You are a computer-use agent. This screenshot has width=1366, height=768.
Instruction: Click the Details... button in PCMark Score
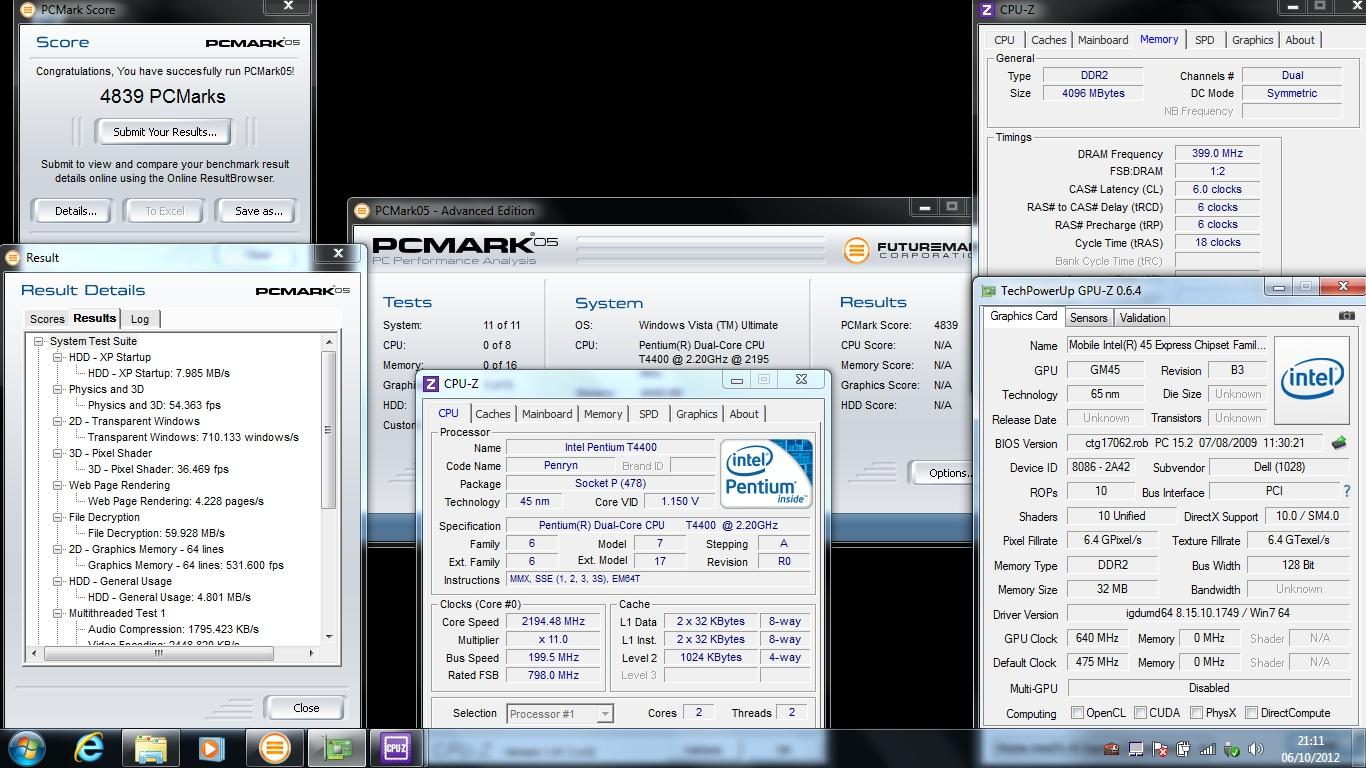[x=76, y=211]
